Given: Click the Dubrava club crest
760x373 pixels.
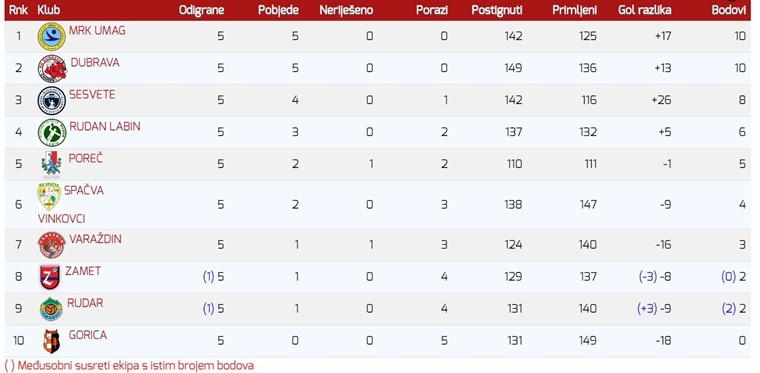Looking at the screenshot, I should [52, 69].
